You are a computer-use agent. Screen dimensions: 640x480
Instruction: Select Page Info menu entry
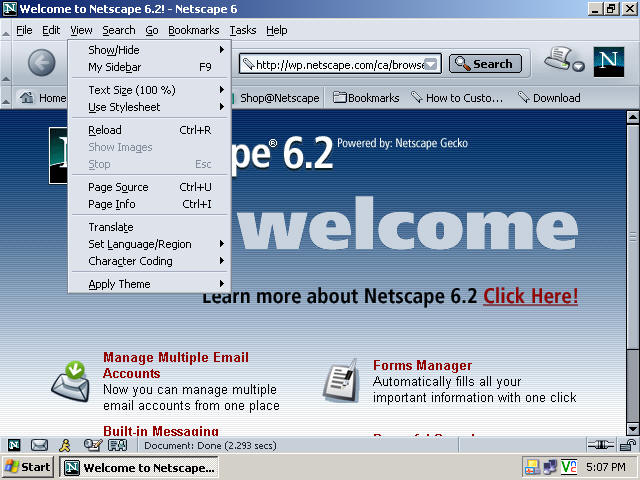[x=149, y=204]
